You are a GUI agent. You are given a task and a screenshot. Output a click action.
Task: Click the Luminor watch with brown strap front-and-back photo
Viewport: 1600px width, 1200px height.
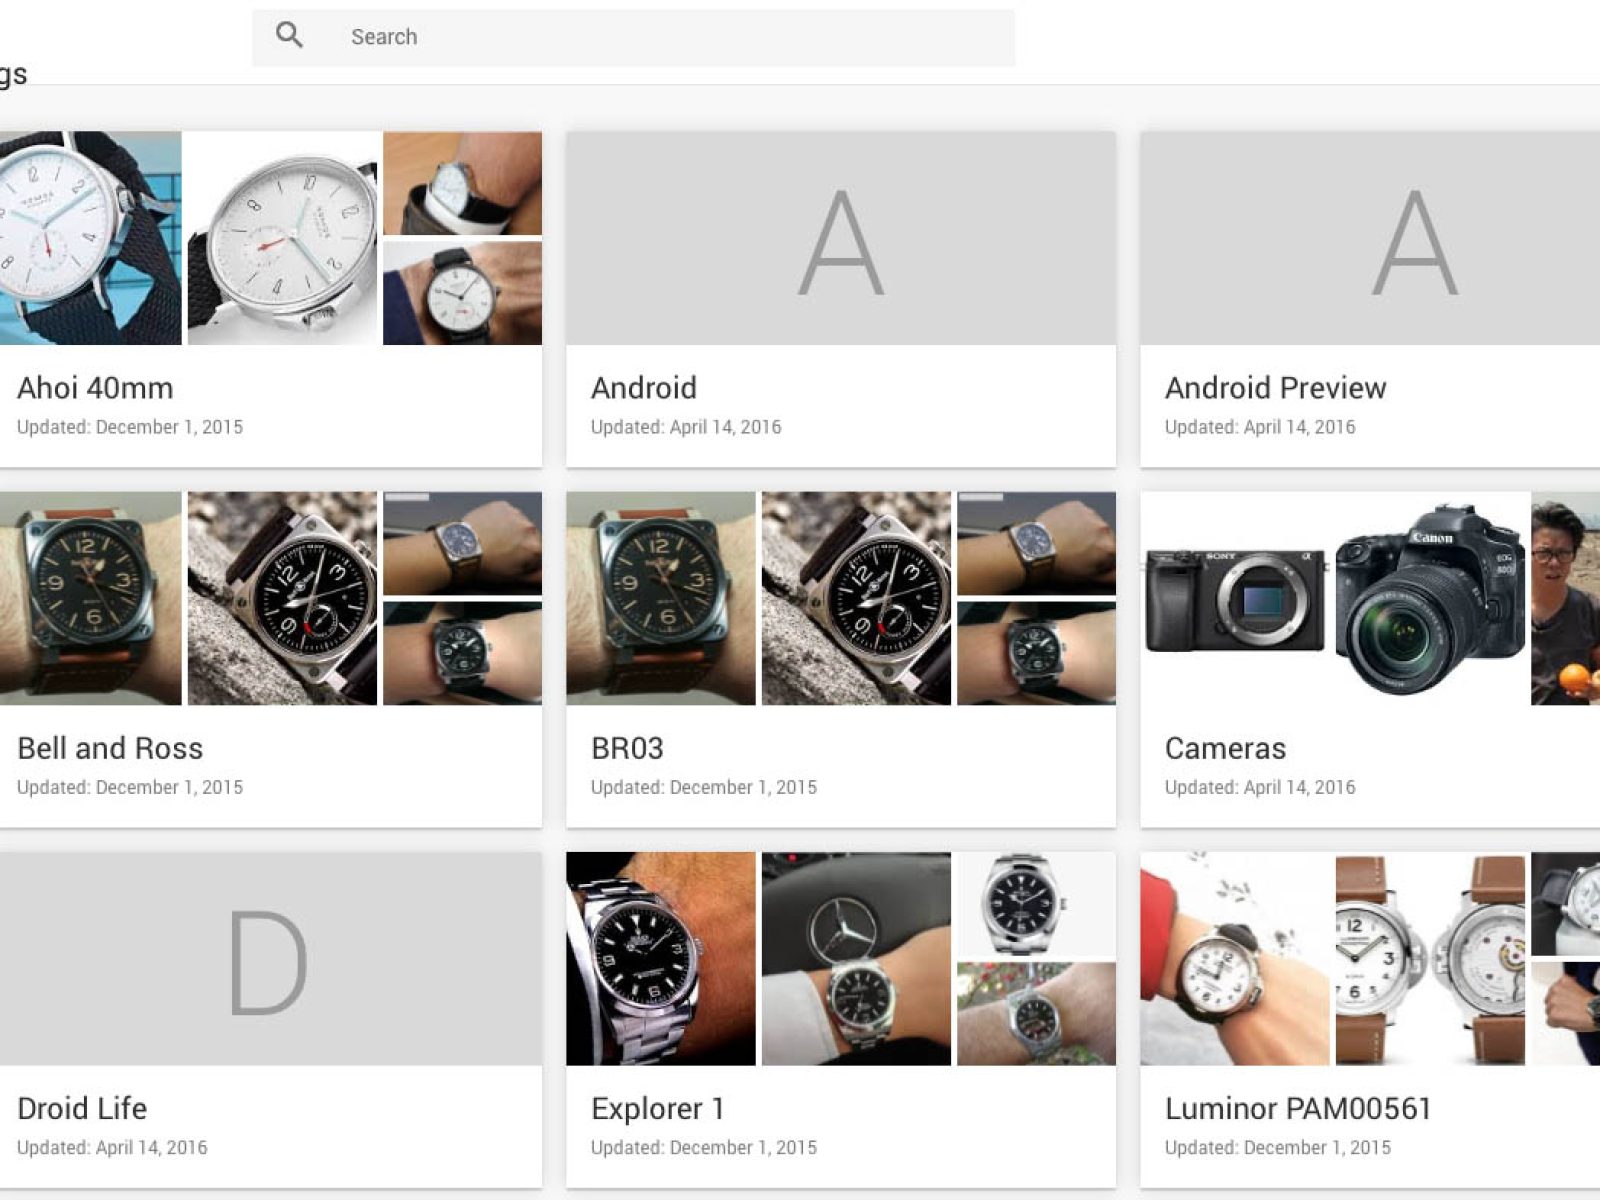1430,958
